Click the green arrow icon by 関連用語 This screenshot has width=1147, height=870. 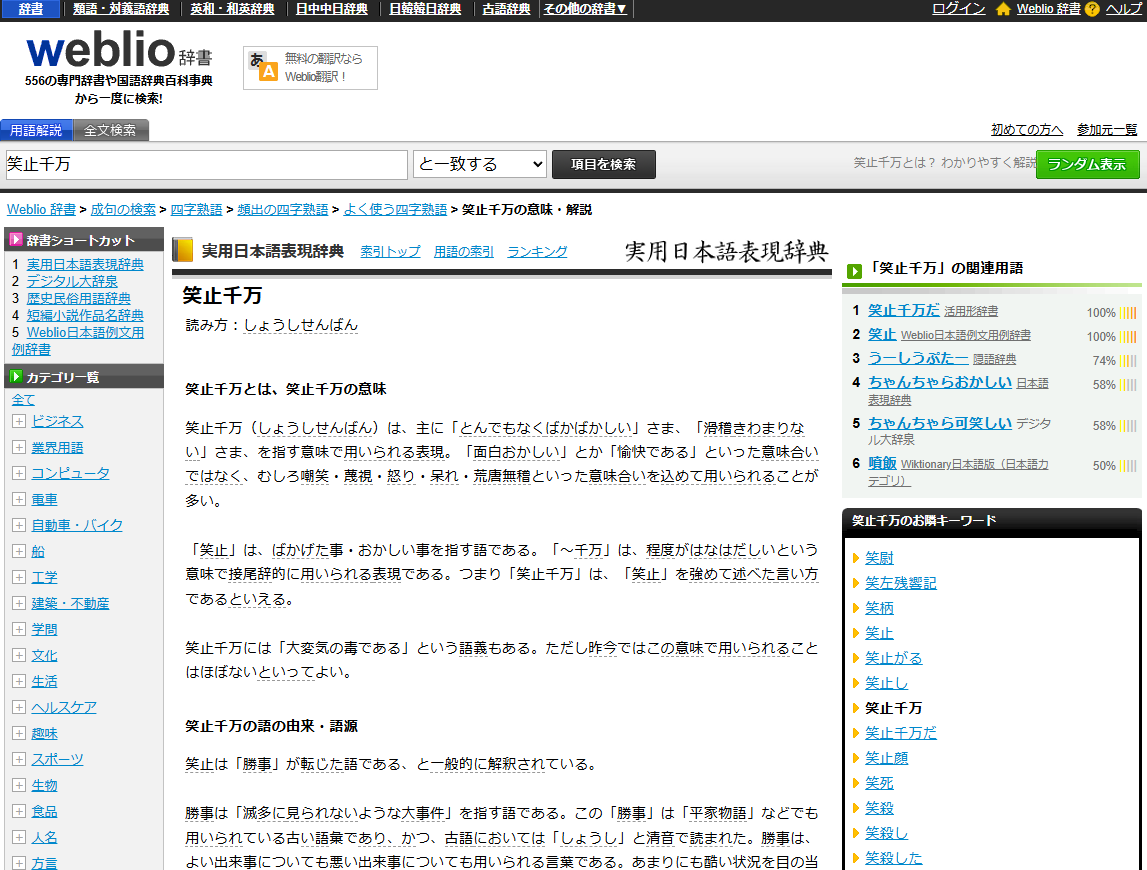pos(854,271)
